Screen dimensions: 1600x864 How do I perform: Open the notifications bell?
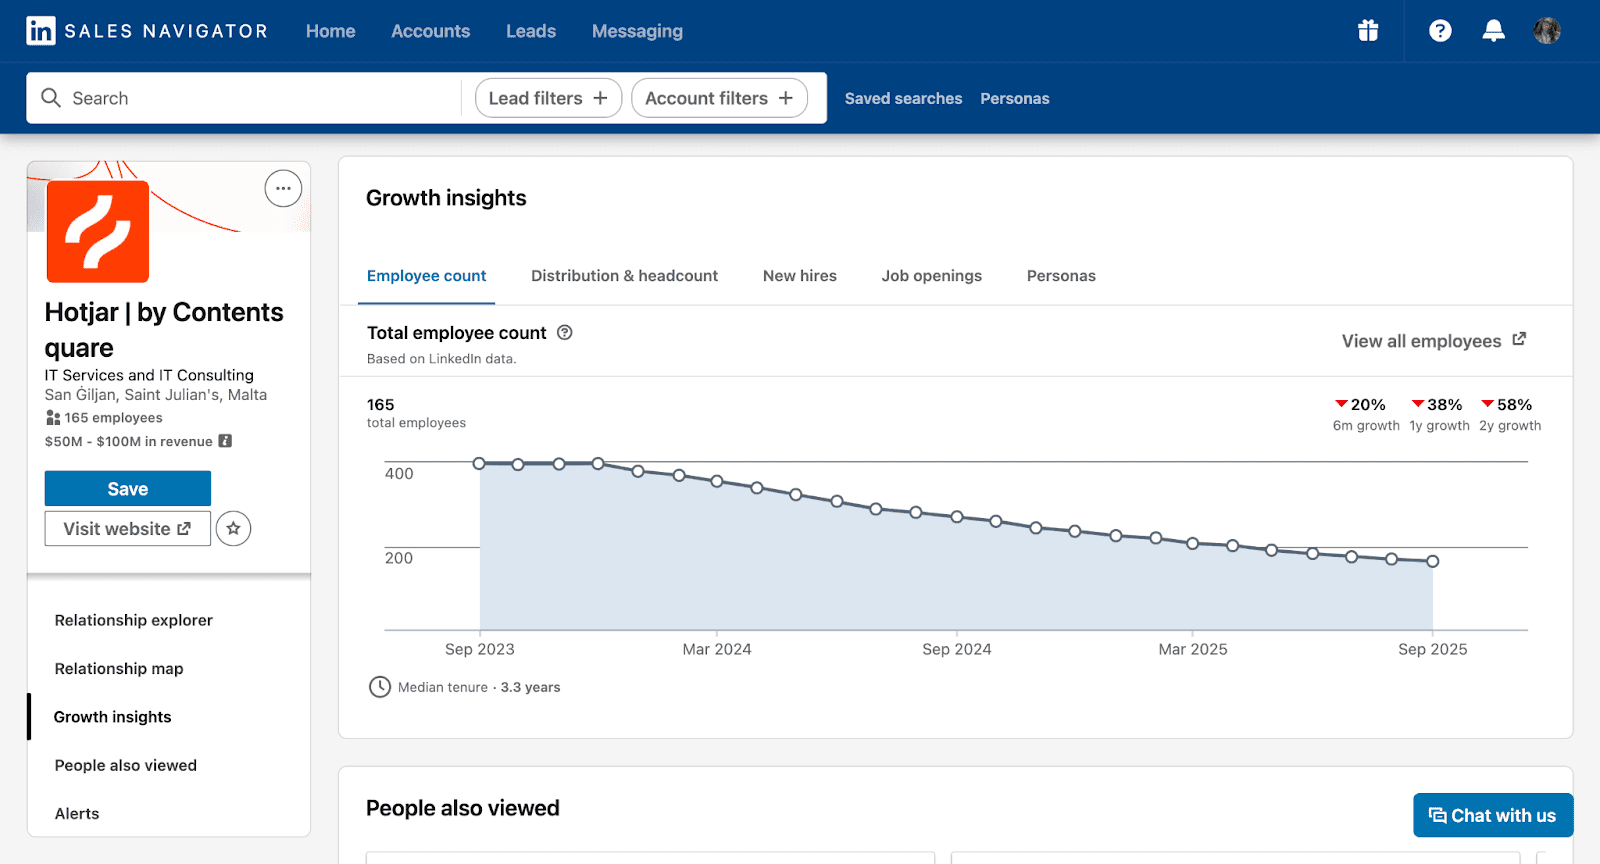click(1493, 31)
